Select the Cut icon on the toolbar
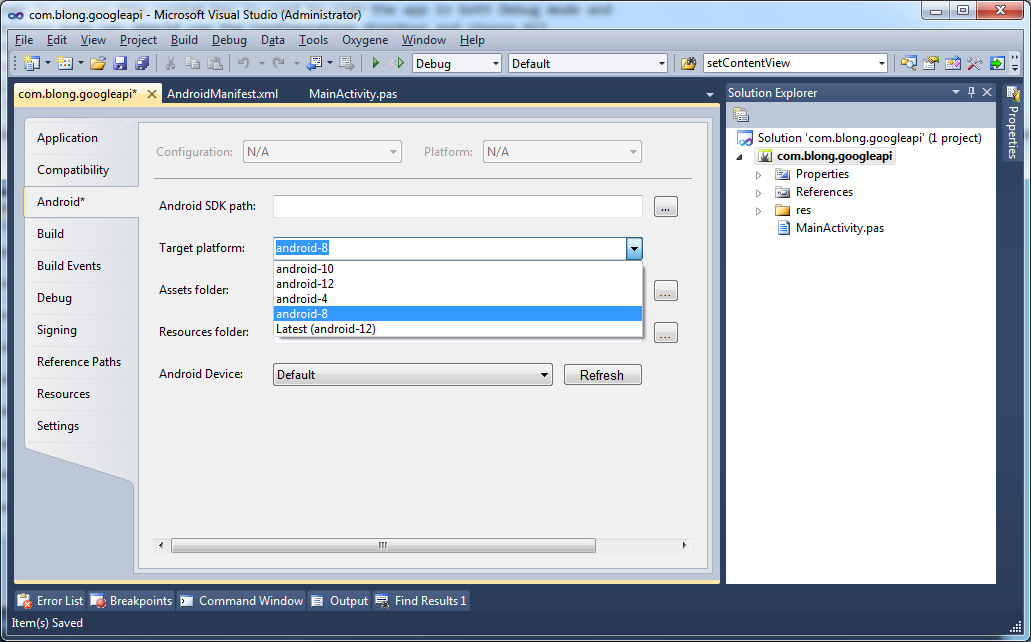1031x642 pixels. pyautogui.click(x=171, y=62)
